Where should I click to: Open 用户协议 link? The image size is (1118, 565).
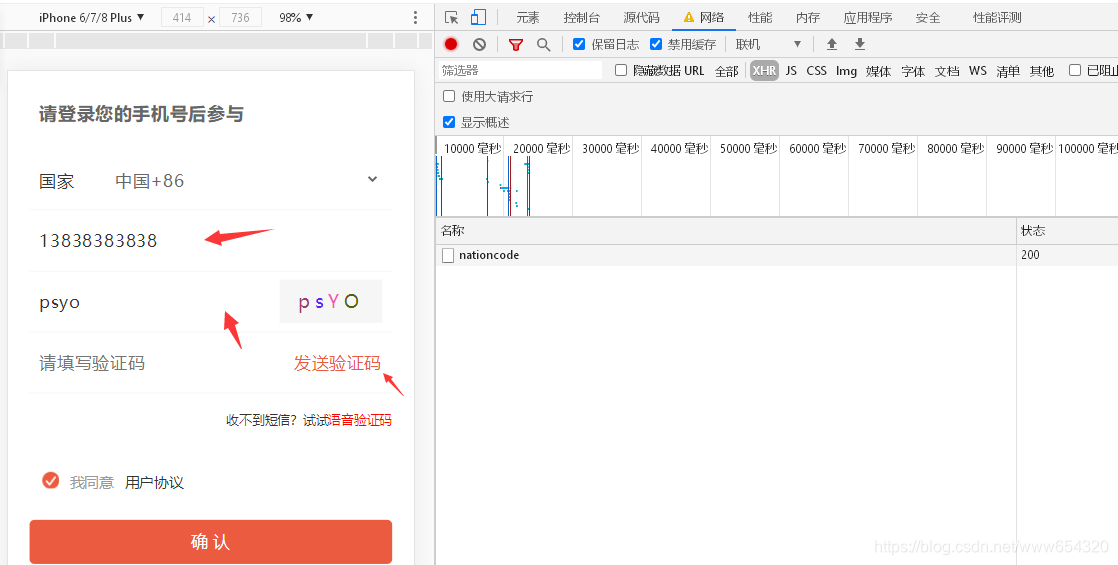tap(155, 482)
